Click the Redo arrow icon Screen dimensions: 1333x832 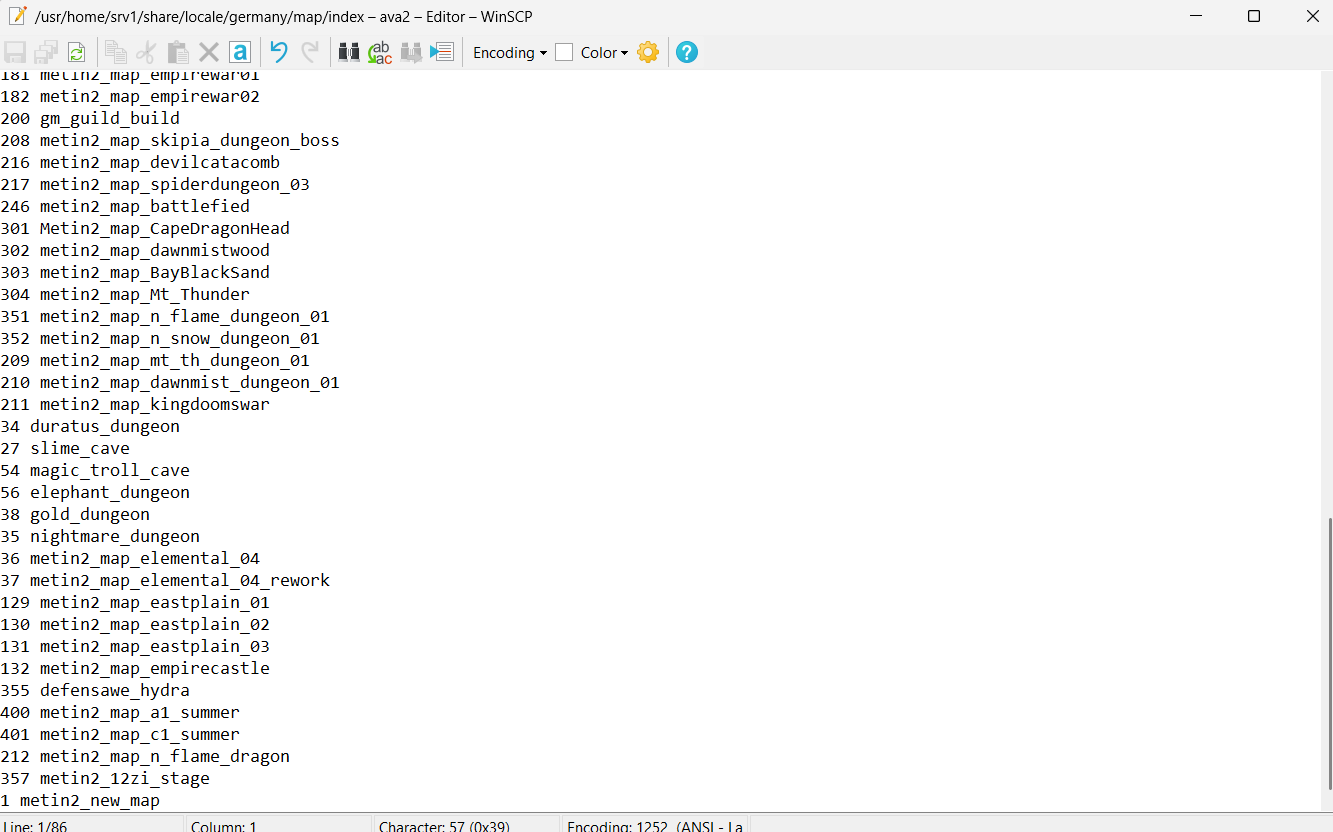[x=310, y=52]
